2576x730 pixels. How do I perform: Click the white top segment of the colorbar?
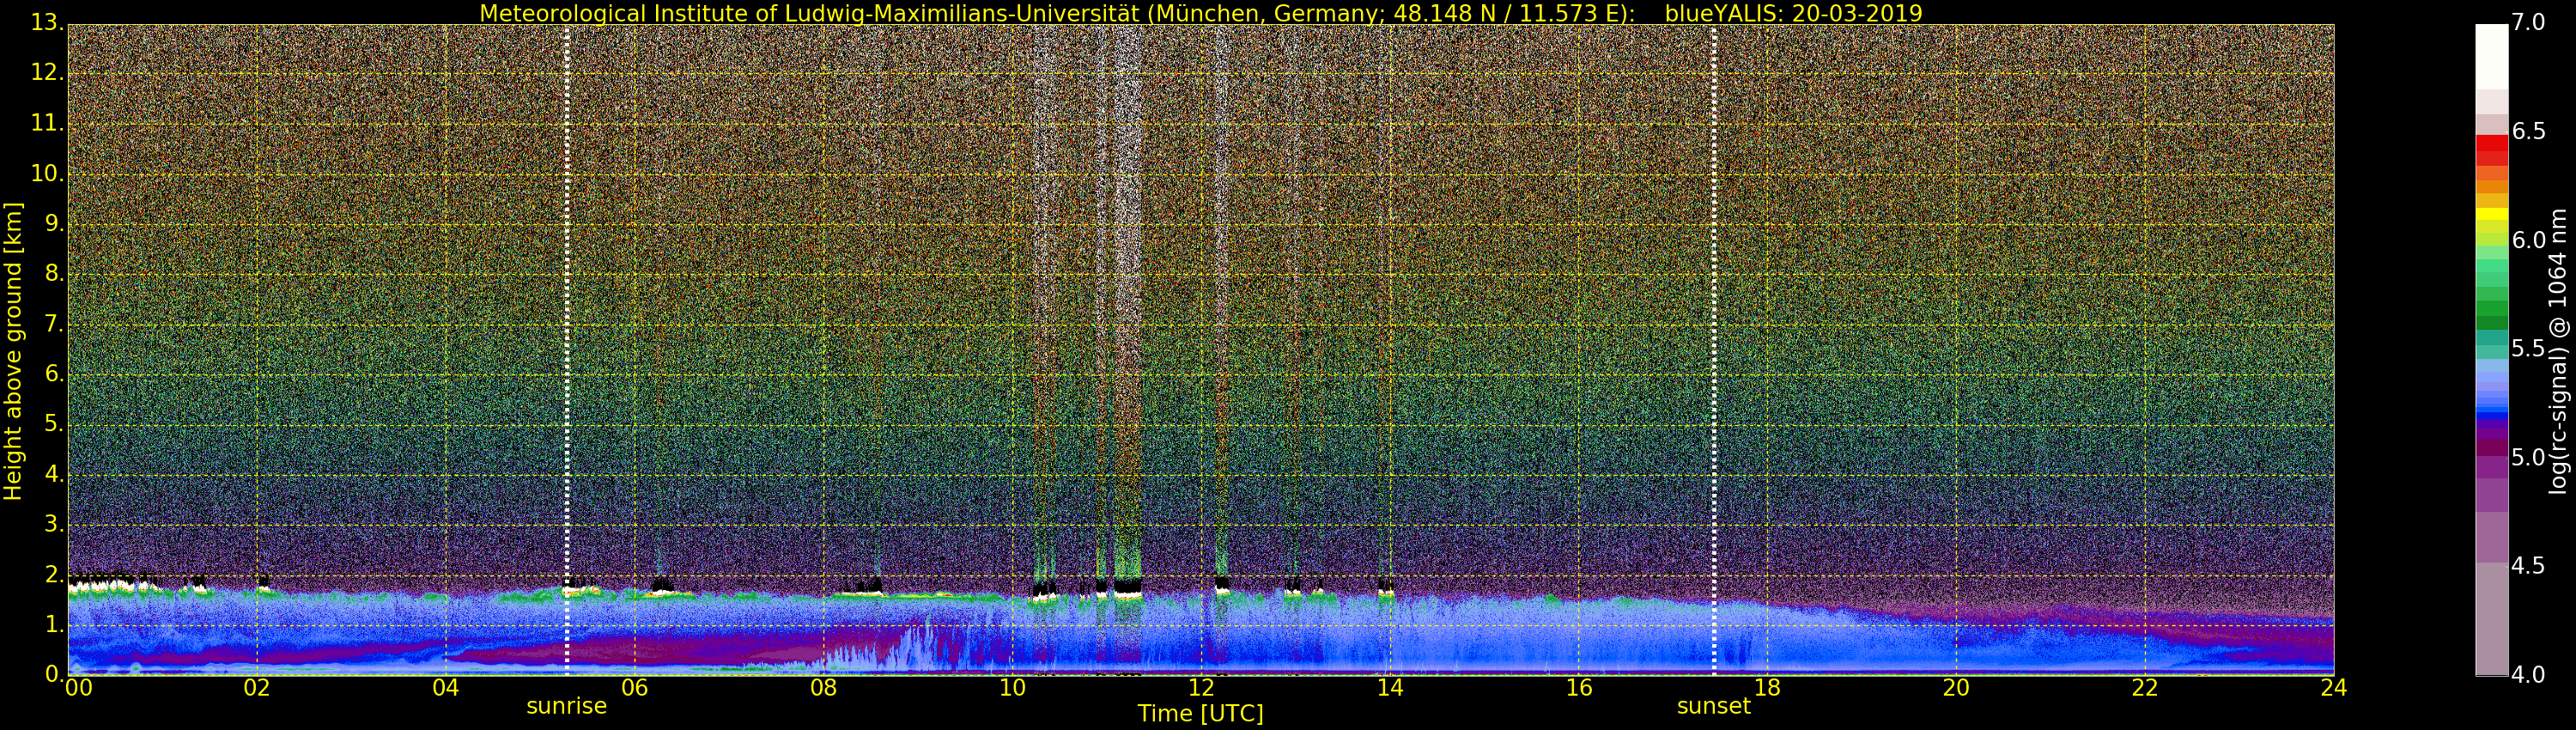point(2491,57)
